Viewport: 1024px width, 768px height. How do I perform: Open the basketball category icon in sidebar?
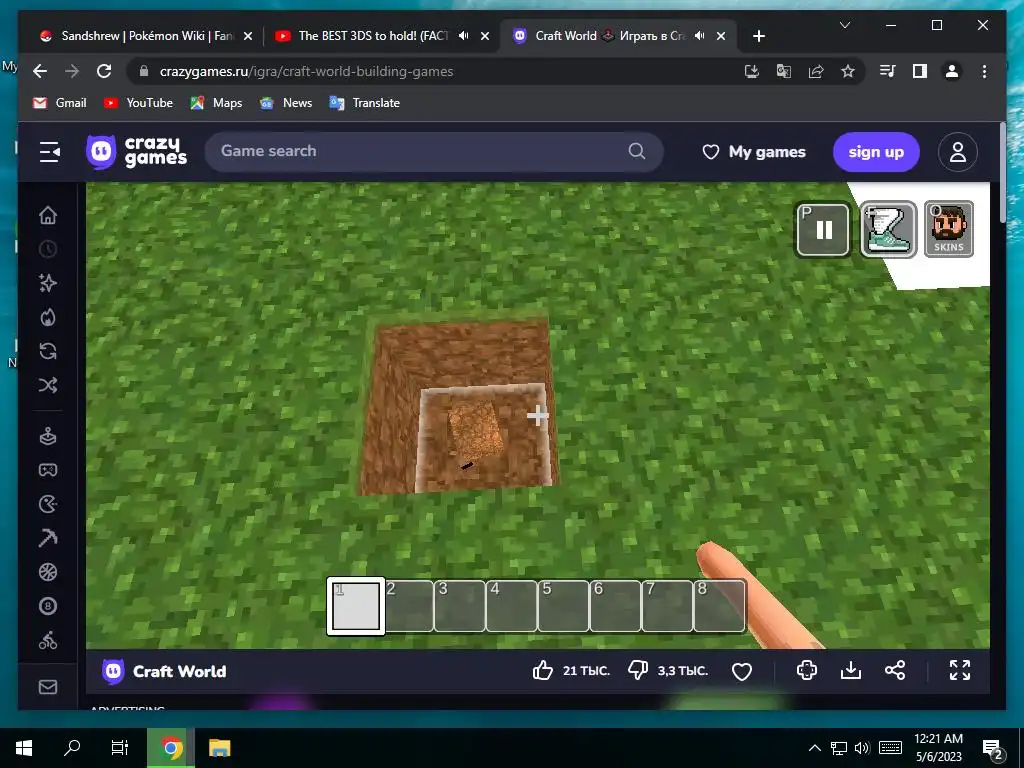click(x=48, y=572)
